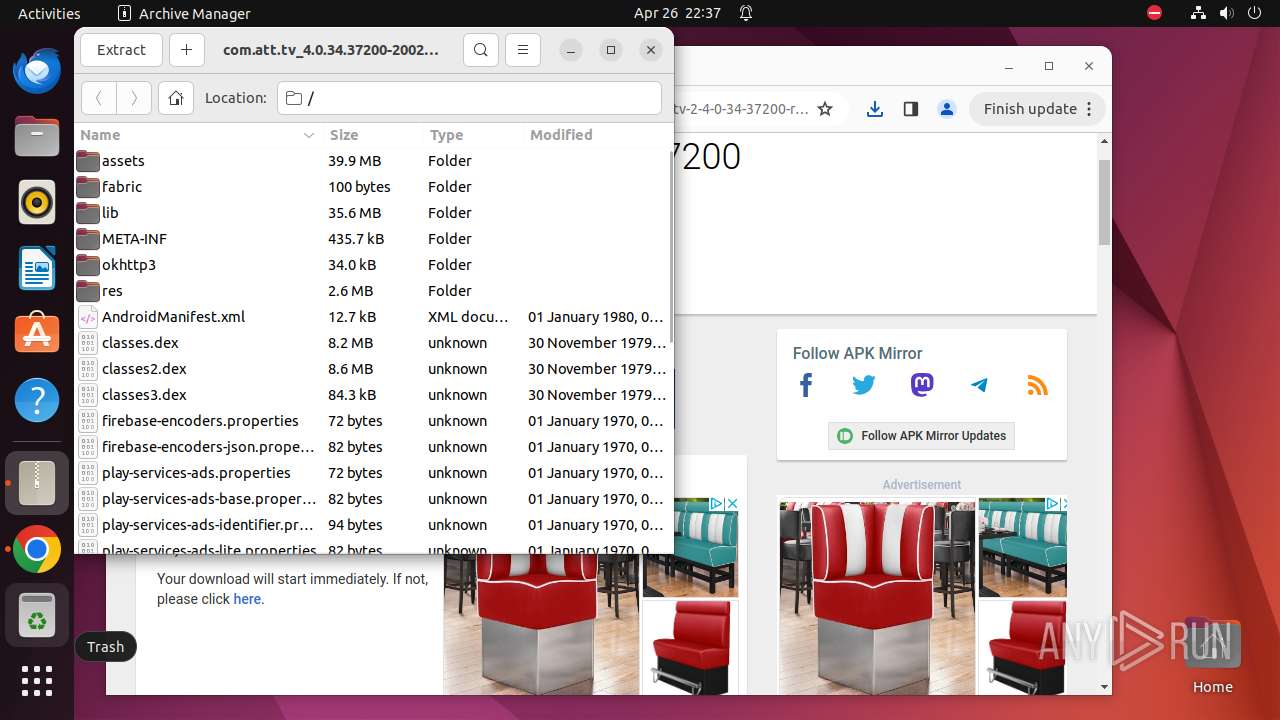Open Files from the dock
Screen dimensions: 1280x720
click(37, 137)
